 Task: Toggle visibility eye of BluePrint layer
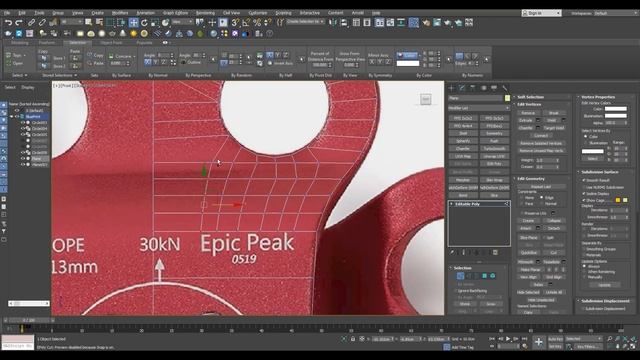[17, 117]
